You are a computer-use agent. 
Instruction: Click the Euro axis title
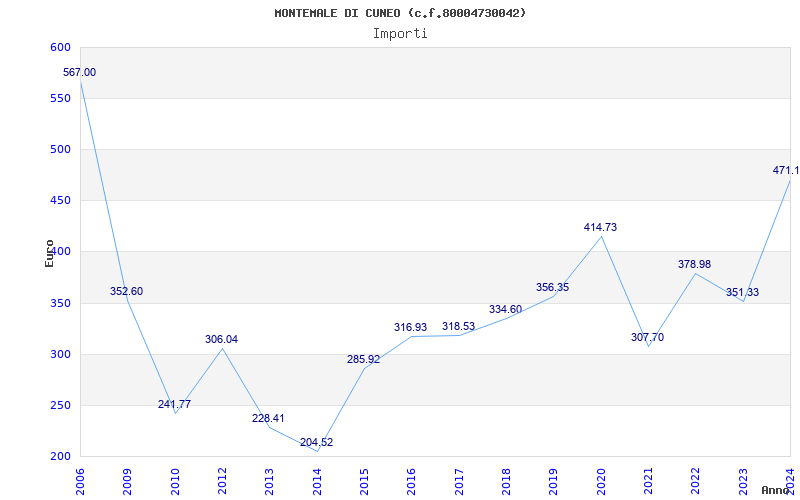[x=49, y=253]
